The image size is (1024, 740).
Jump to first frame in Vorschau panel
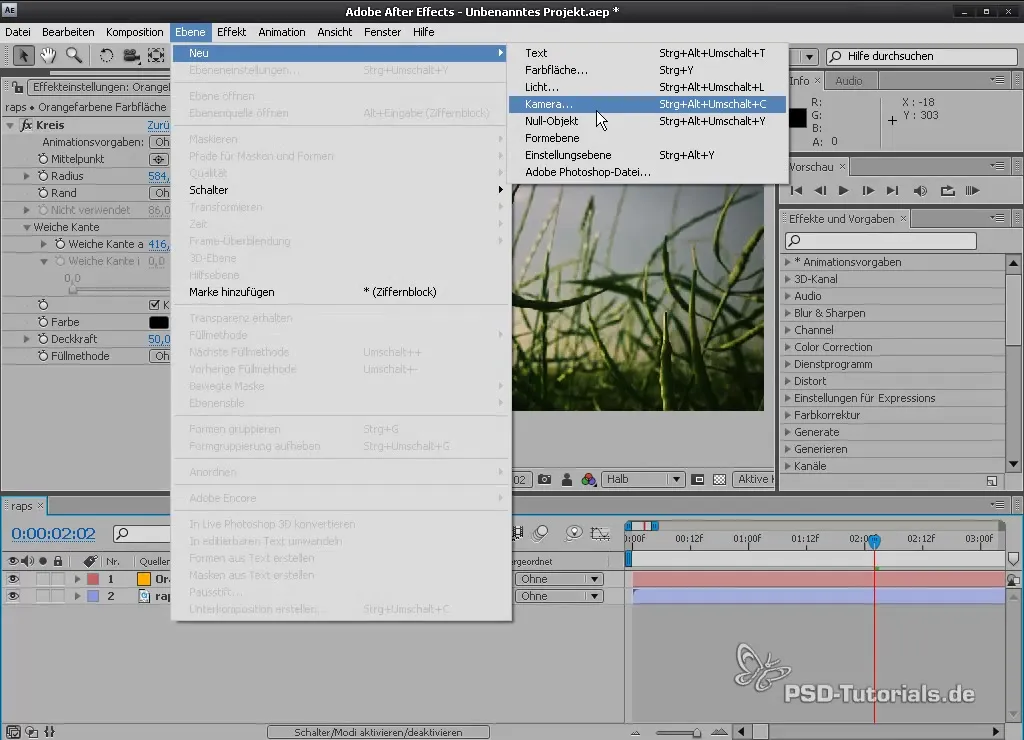pyautogui.click(x=796, y=191)
